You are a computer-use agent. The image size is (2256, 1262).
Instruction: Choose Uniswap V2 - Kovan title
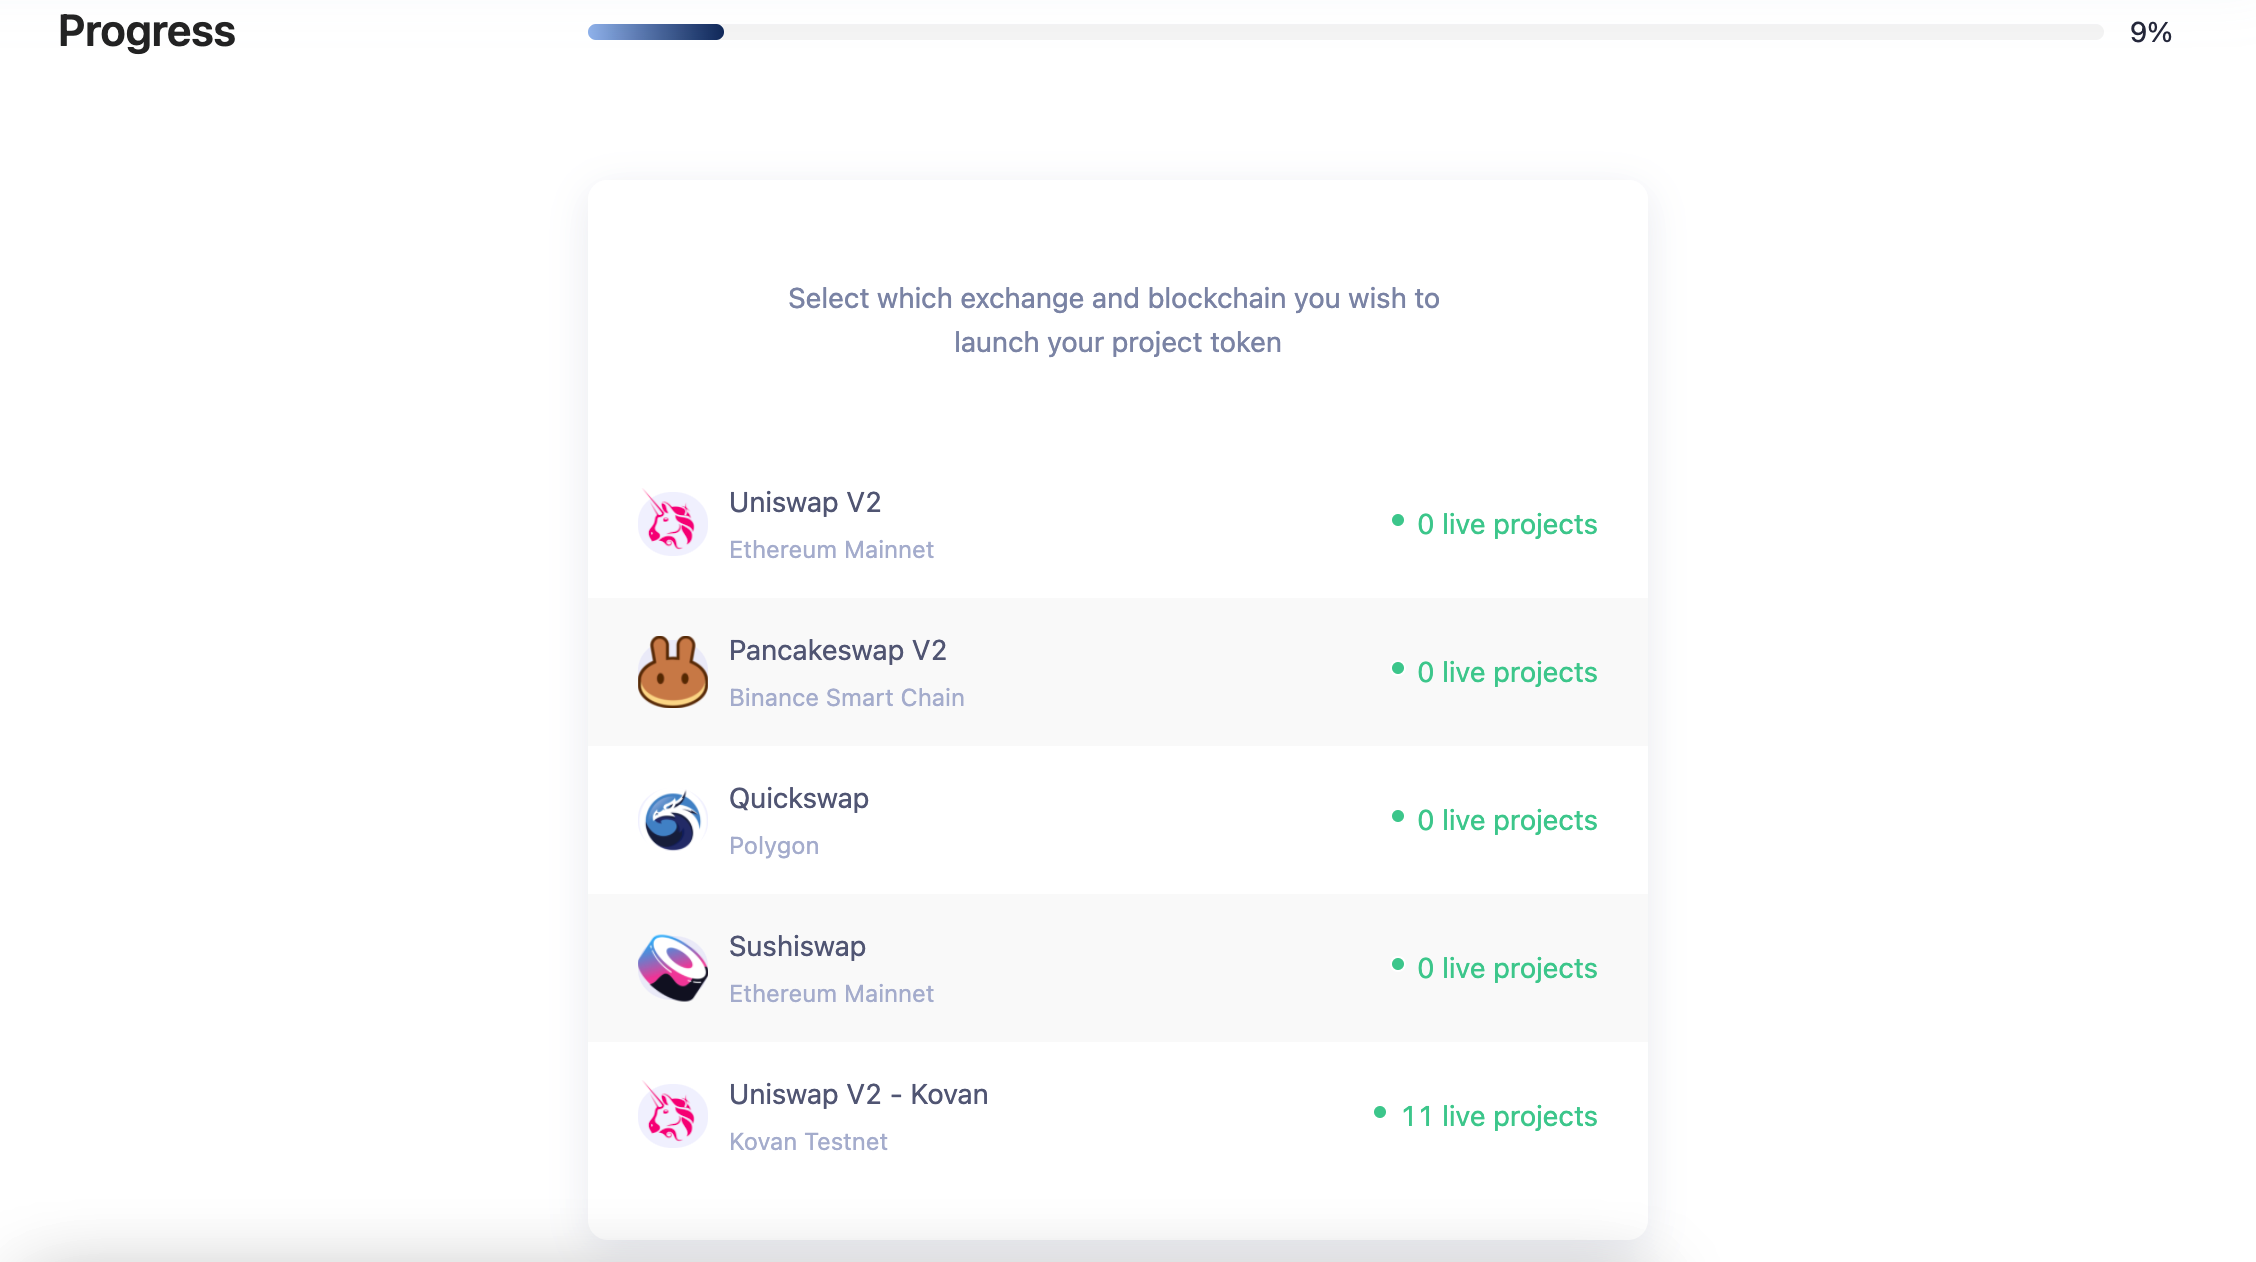pyautogui.click(x=858, y=1094)
